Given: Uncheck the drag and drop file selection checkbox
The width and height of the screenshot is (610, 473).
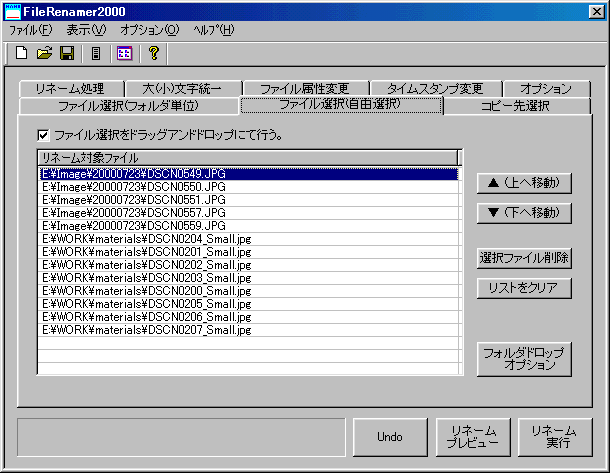Looking at the screenshot, I should 43,135.
